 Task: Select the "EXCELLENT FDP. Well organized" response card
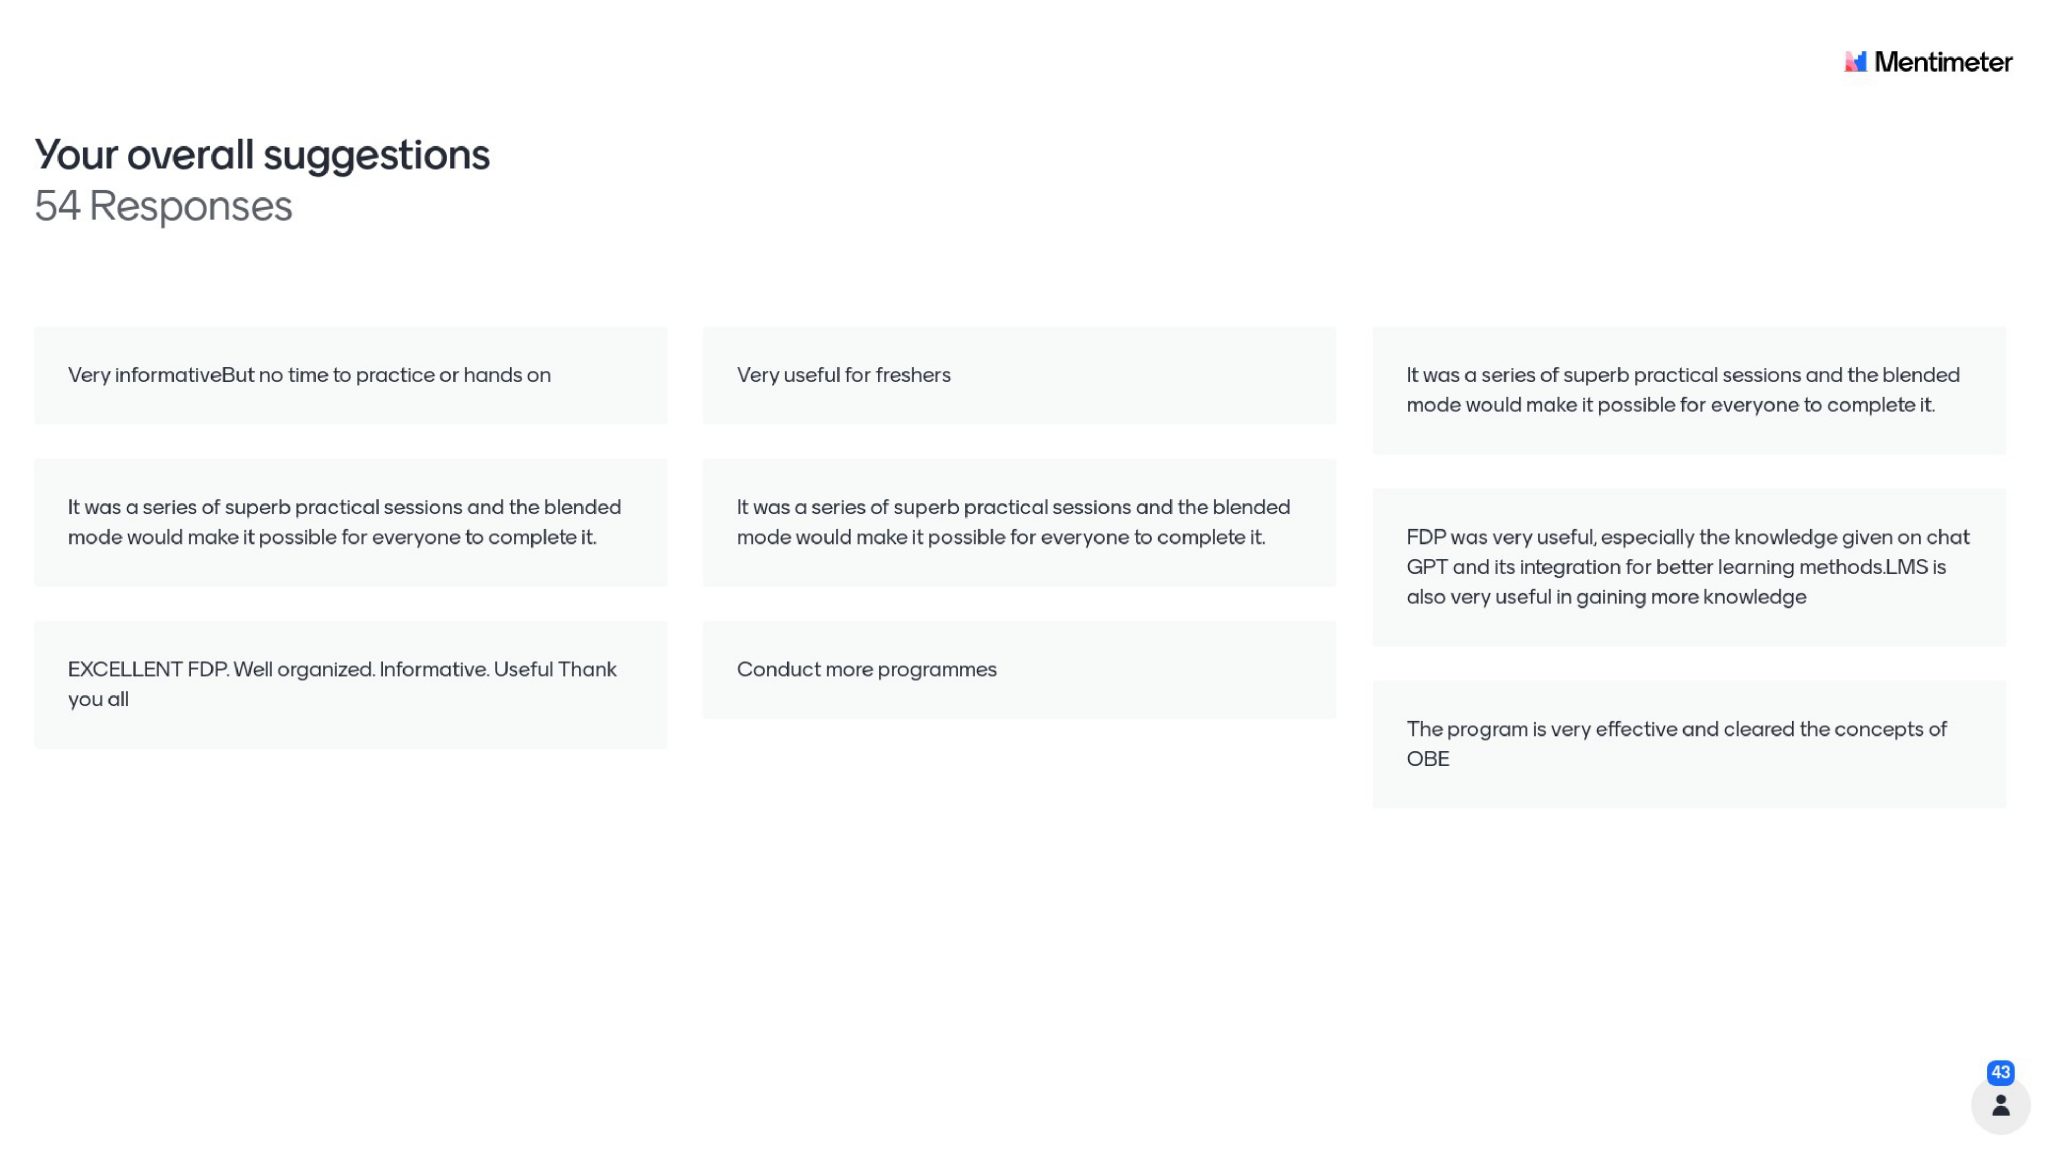[350, 684]
